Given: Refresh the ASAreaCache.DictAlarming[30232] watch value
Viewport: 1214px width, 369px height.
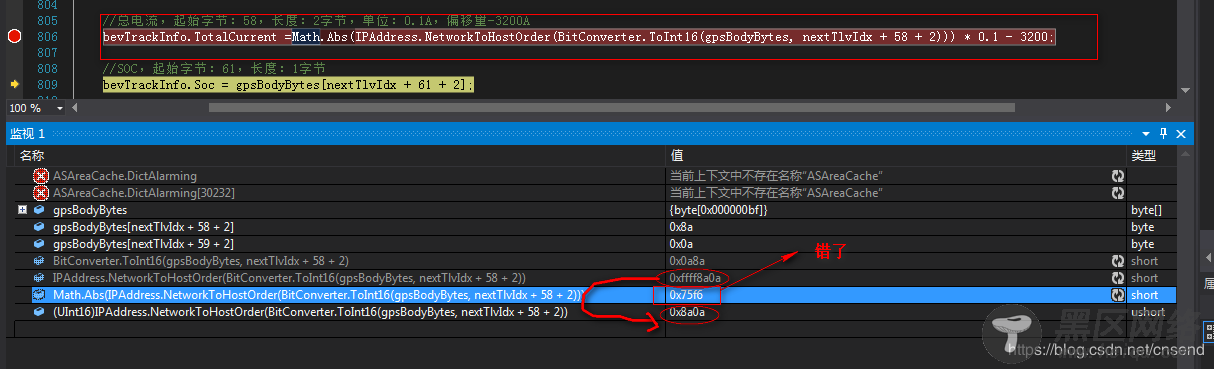Looking at the screenshot, I should tap(1117, 193).
